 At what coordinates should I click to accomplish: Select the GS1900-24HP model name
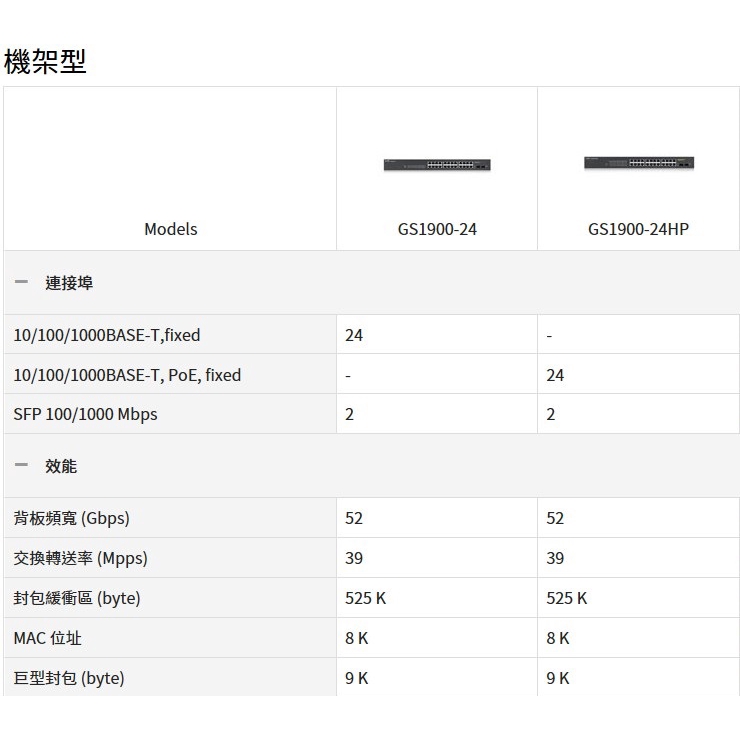click(638, 229)
